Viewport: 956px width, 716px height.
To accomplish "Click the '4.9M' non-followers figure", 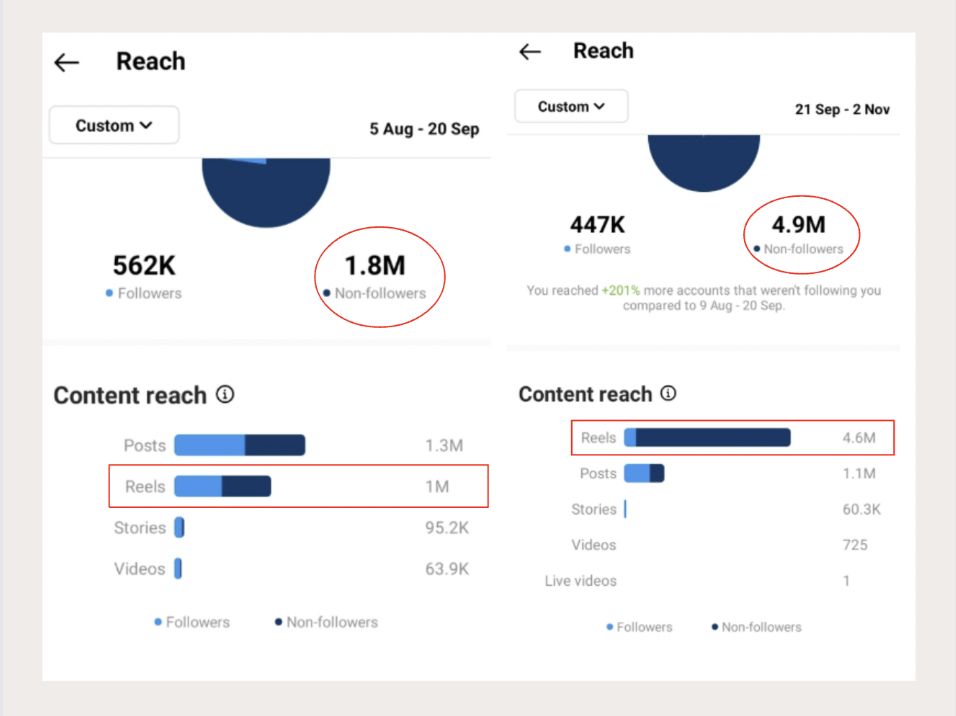I will (x=799, y=224).
